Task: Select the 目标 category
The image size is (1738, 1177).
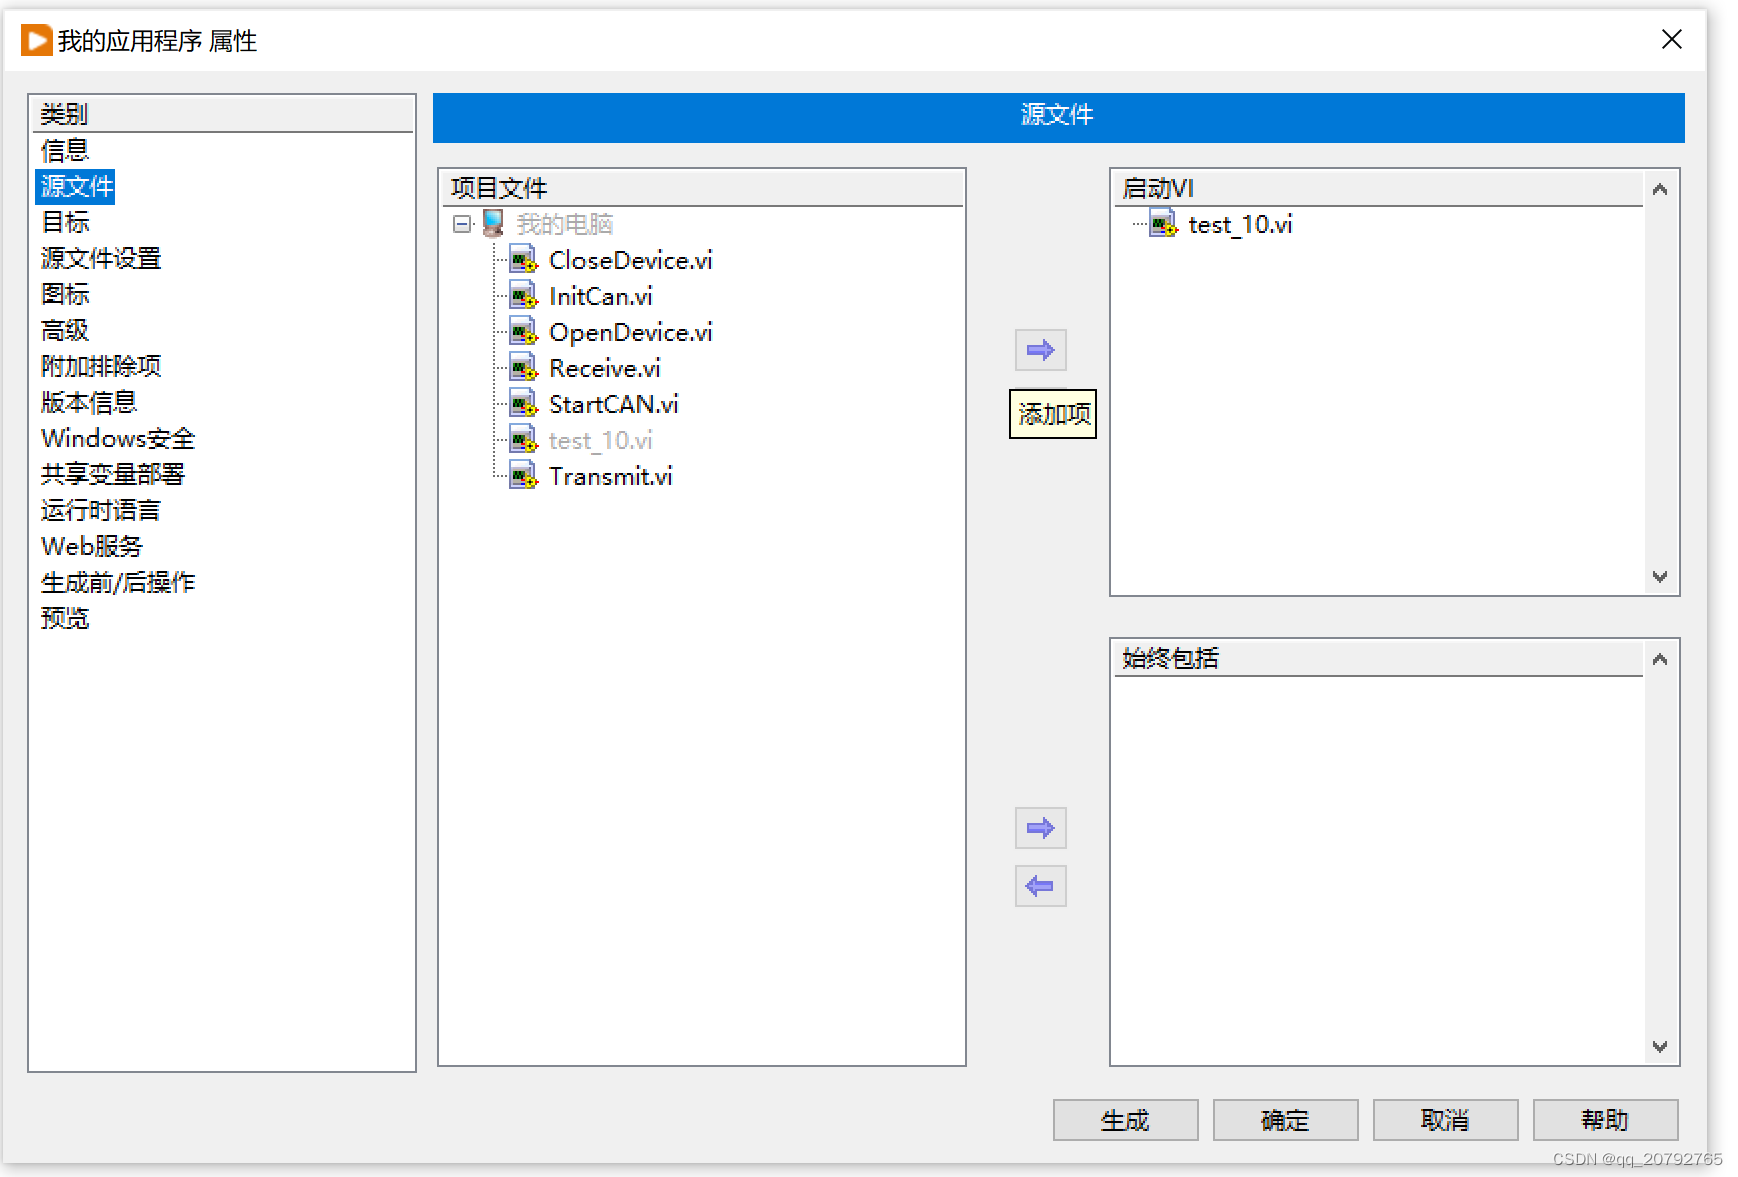Action: coord(64,222)
